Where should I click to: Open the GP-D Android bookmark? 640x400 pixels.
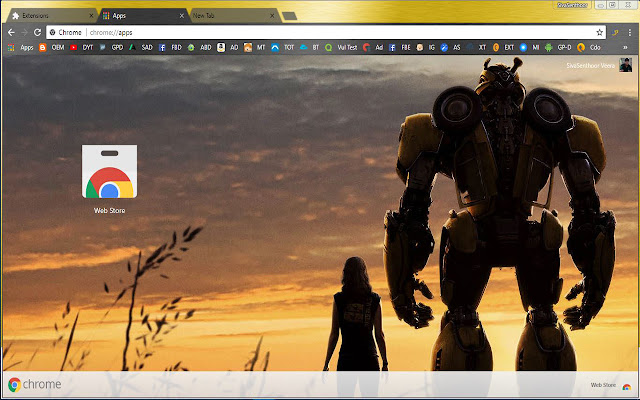pos(559,47)
